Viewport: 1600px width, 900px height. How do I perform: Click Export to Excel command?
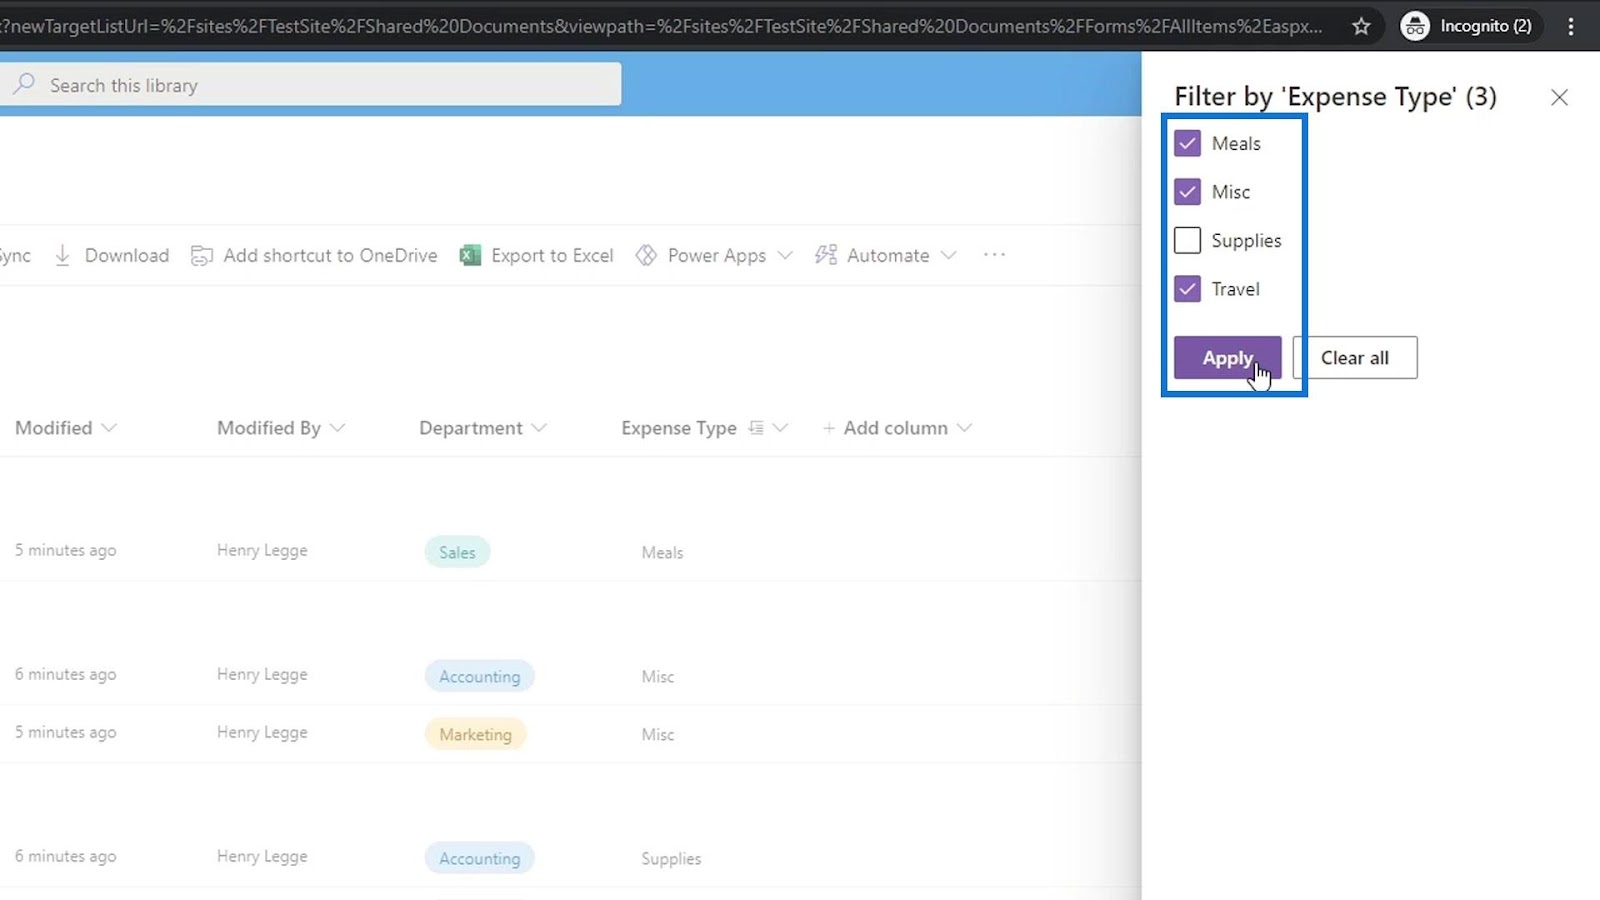click(537, 255)
